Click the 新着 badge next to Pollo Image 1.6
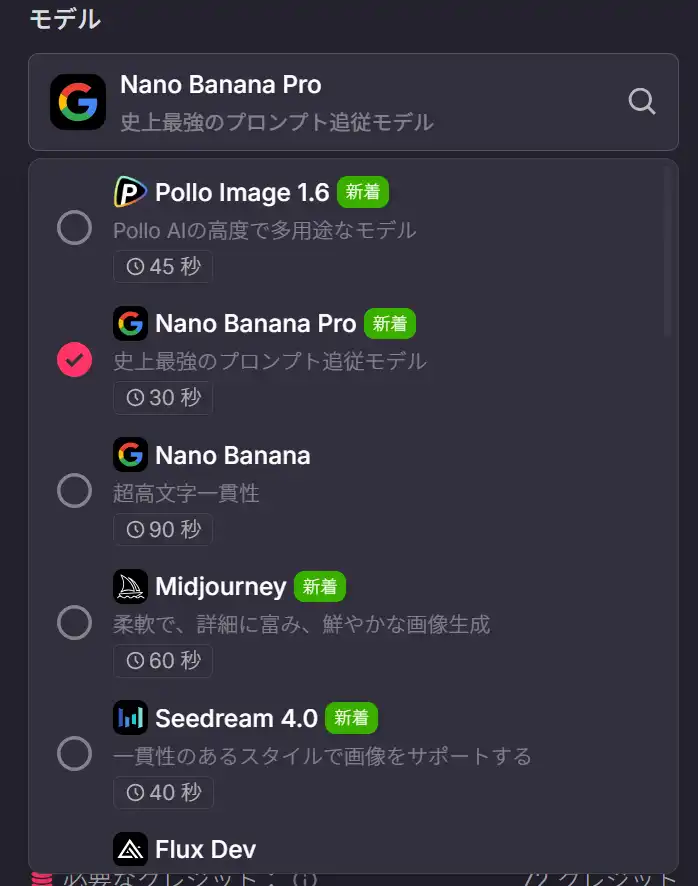Screen dimensions: 698x886 (x=362, y=192)
